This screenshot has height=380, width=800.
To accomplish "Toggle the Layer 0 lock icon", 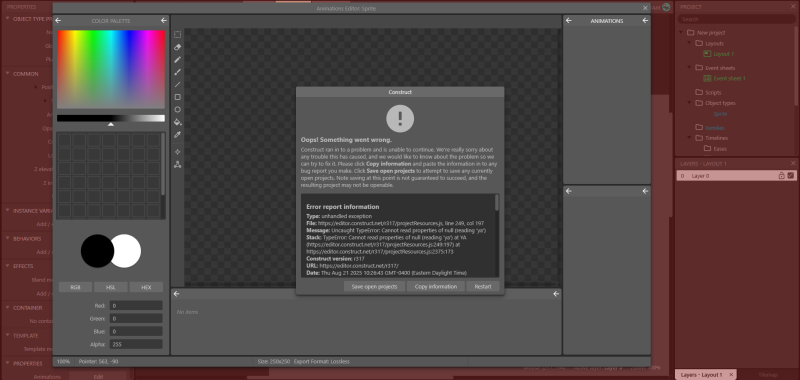I will coord(781,175).
